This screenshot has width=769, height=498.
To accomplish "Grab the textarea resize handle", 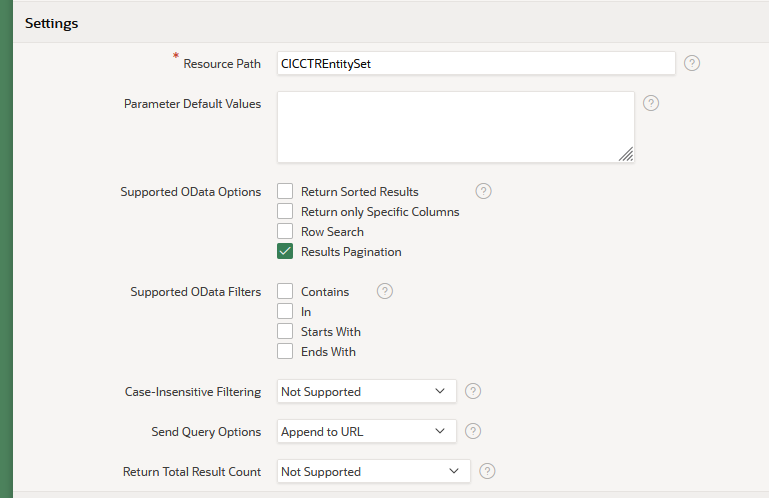I will click(626, 154).
